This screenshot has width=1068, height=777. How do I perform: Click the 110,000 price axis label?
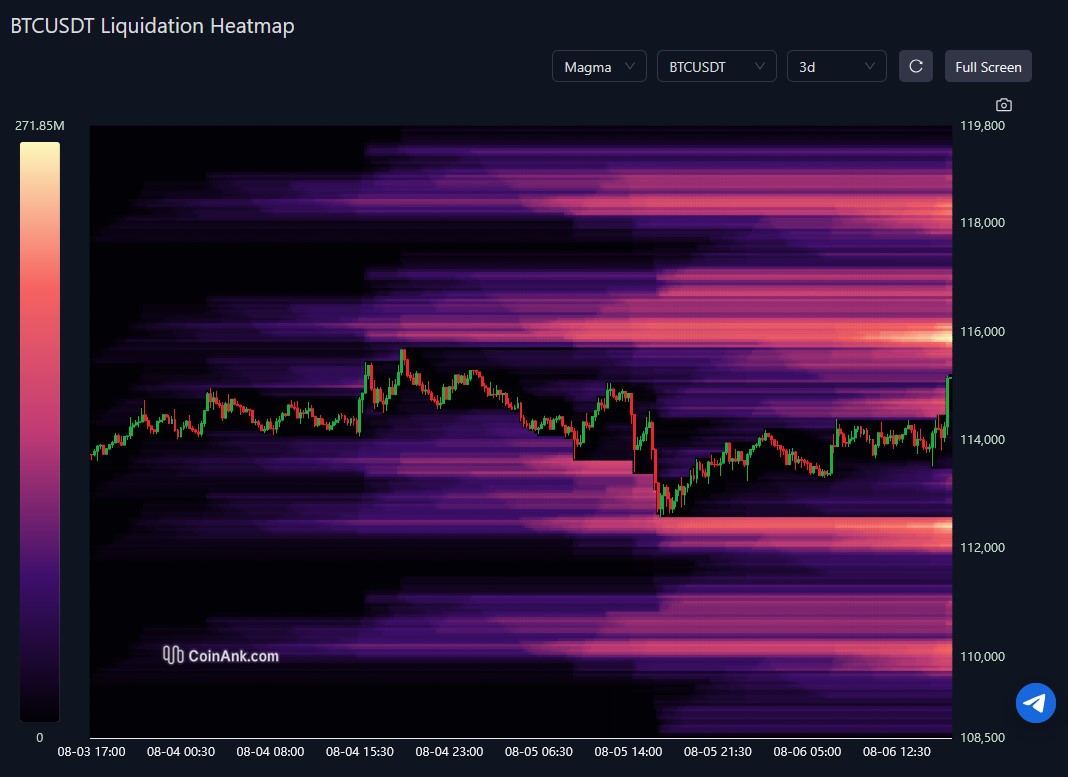pyautogui.click(x=982, y=656)
